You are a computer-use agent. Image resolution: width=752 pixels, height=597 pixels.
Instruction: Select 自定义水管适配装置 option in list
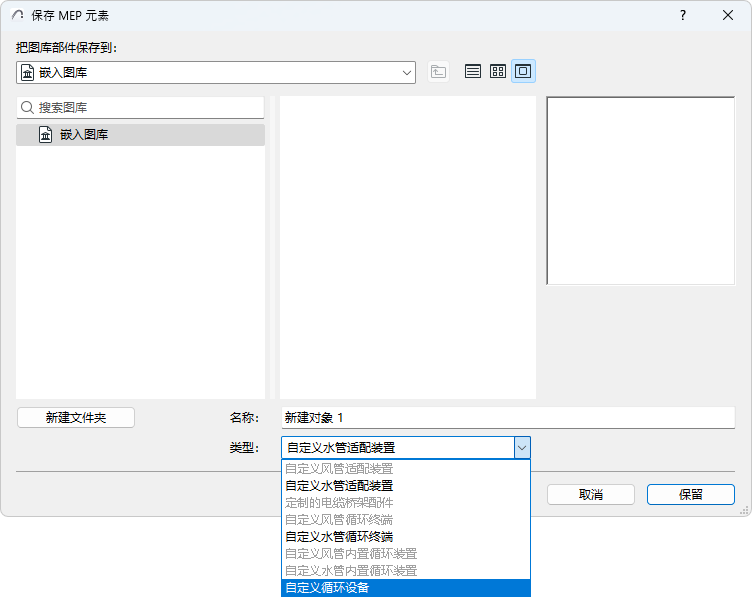406,486
